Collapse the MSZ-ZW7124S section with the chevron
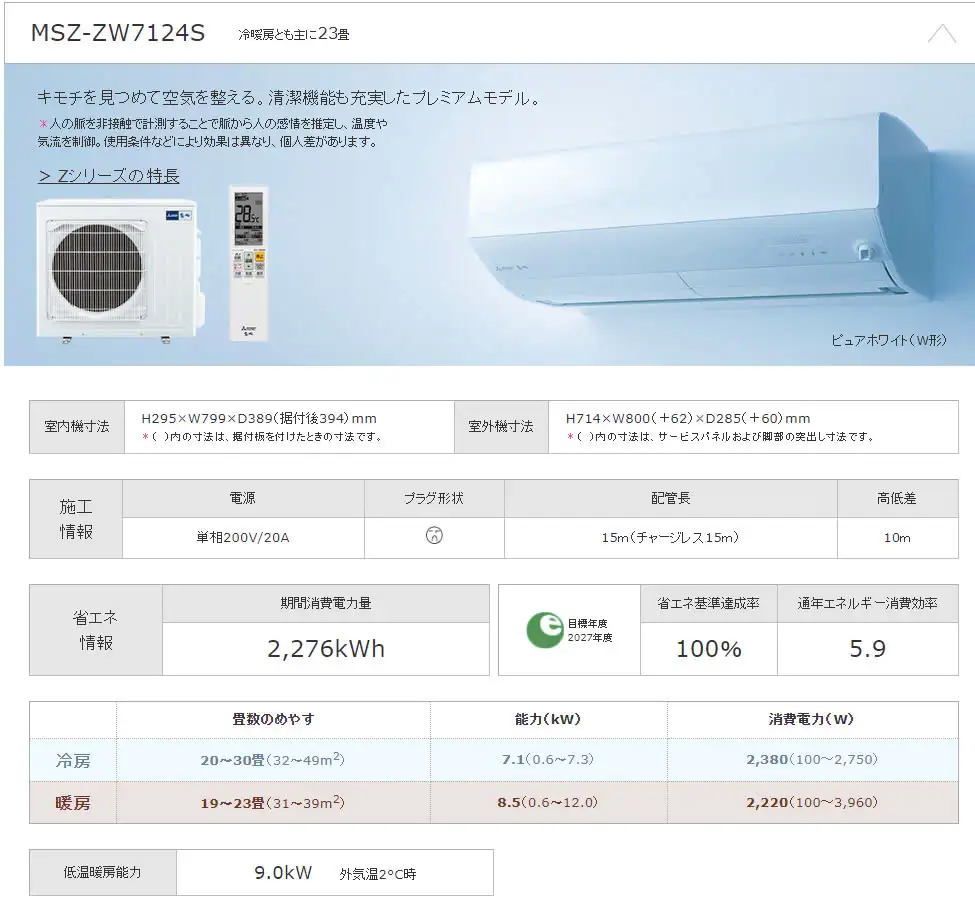 point(941,33)
